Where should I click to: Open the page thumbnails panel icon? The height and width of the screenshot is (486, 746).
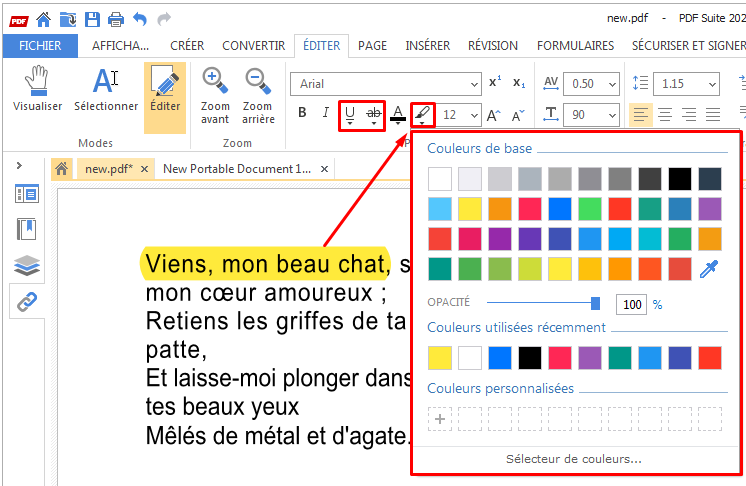(x=27, y=194)
